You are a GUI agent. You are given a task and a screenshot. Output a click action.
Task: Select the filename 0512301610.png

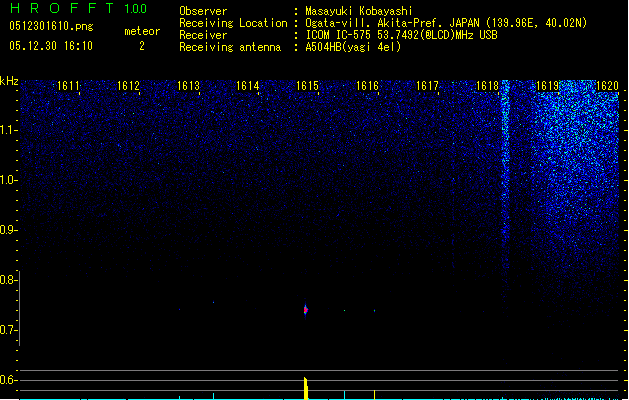pyautogui.click(x=51, y=26)
